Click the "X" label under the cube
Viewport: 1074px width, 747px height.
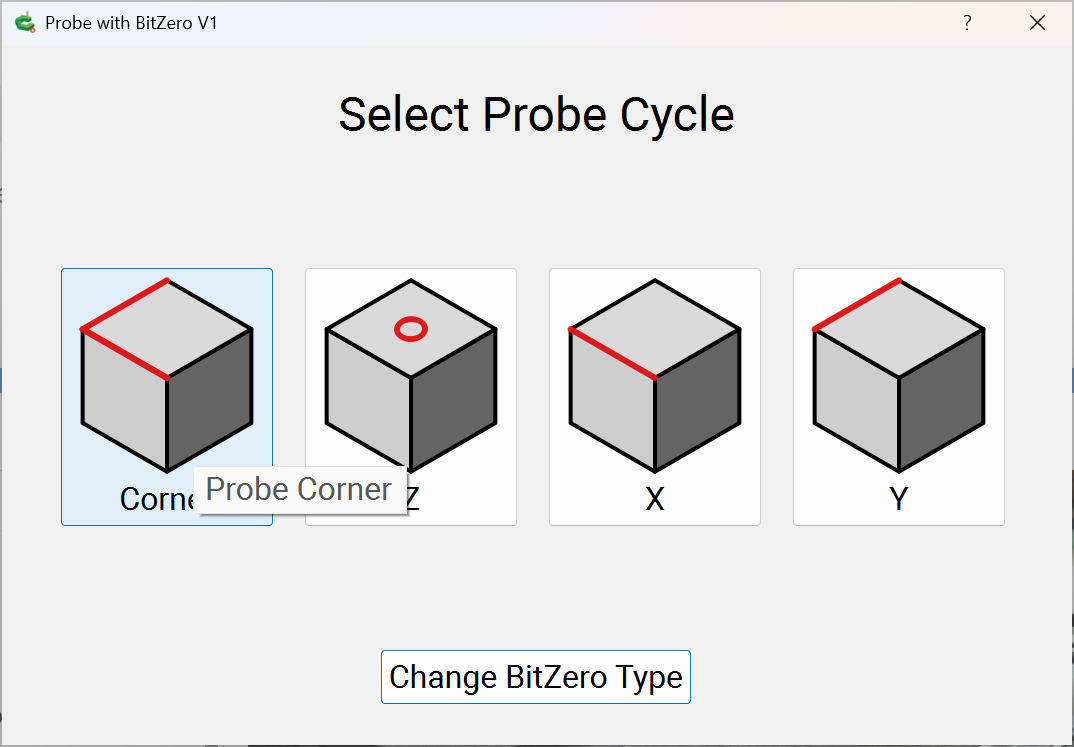coord(655,498)
